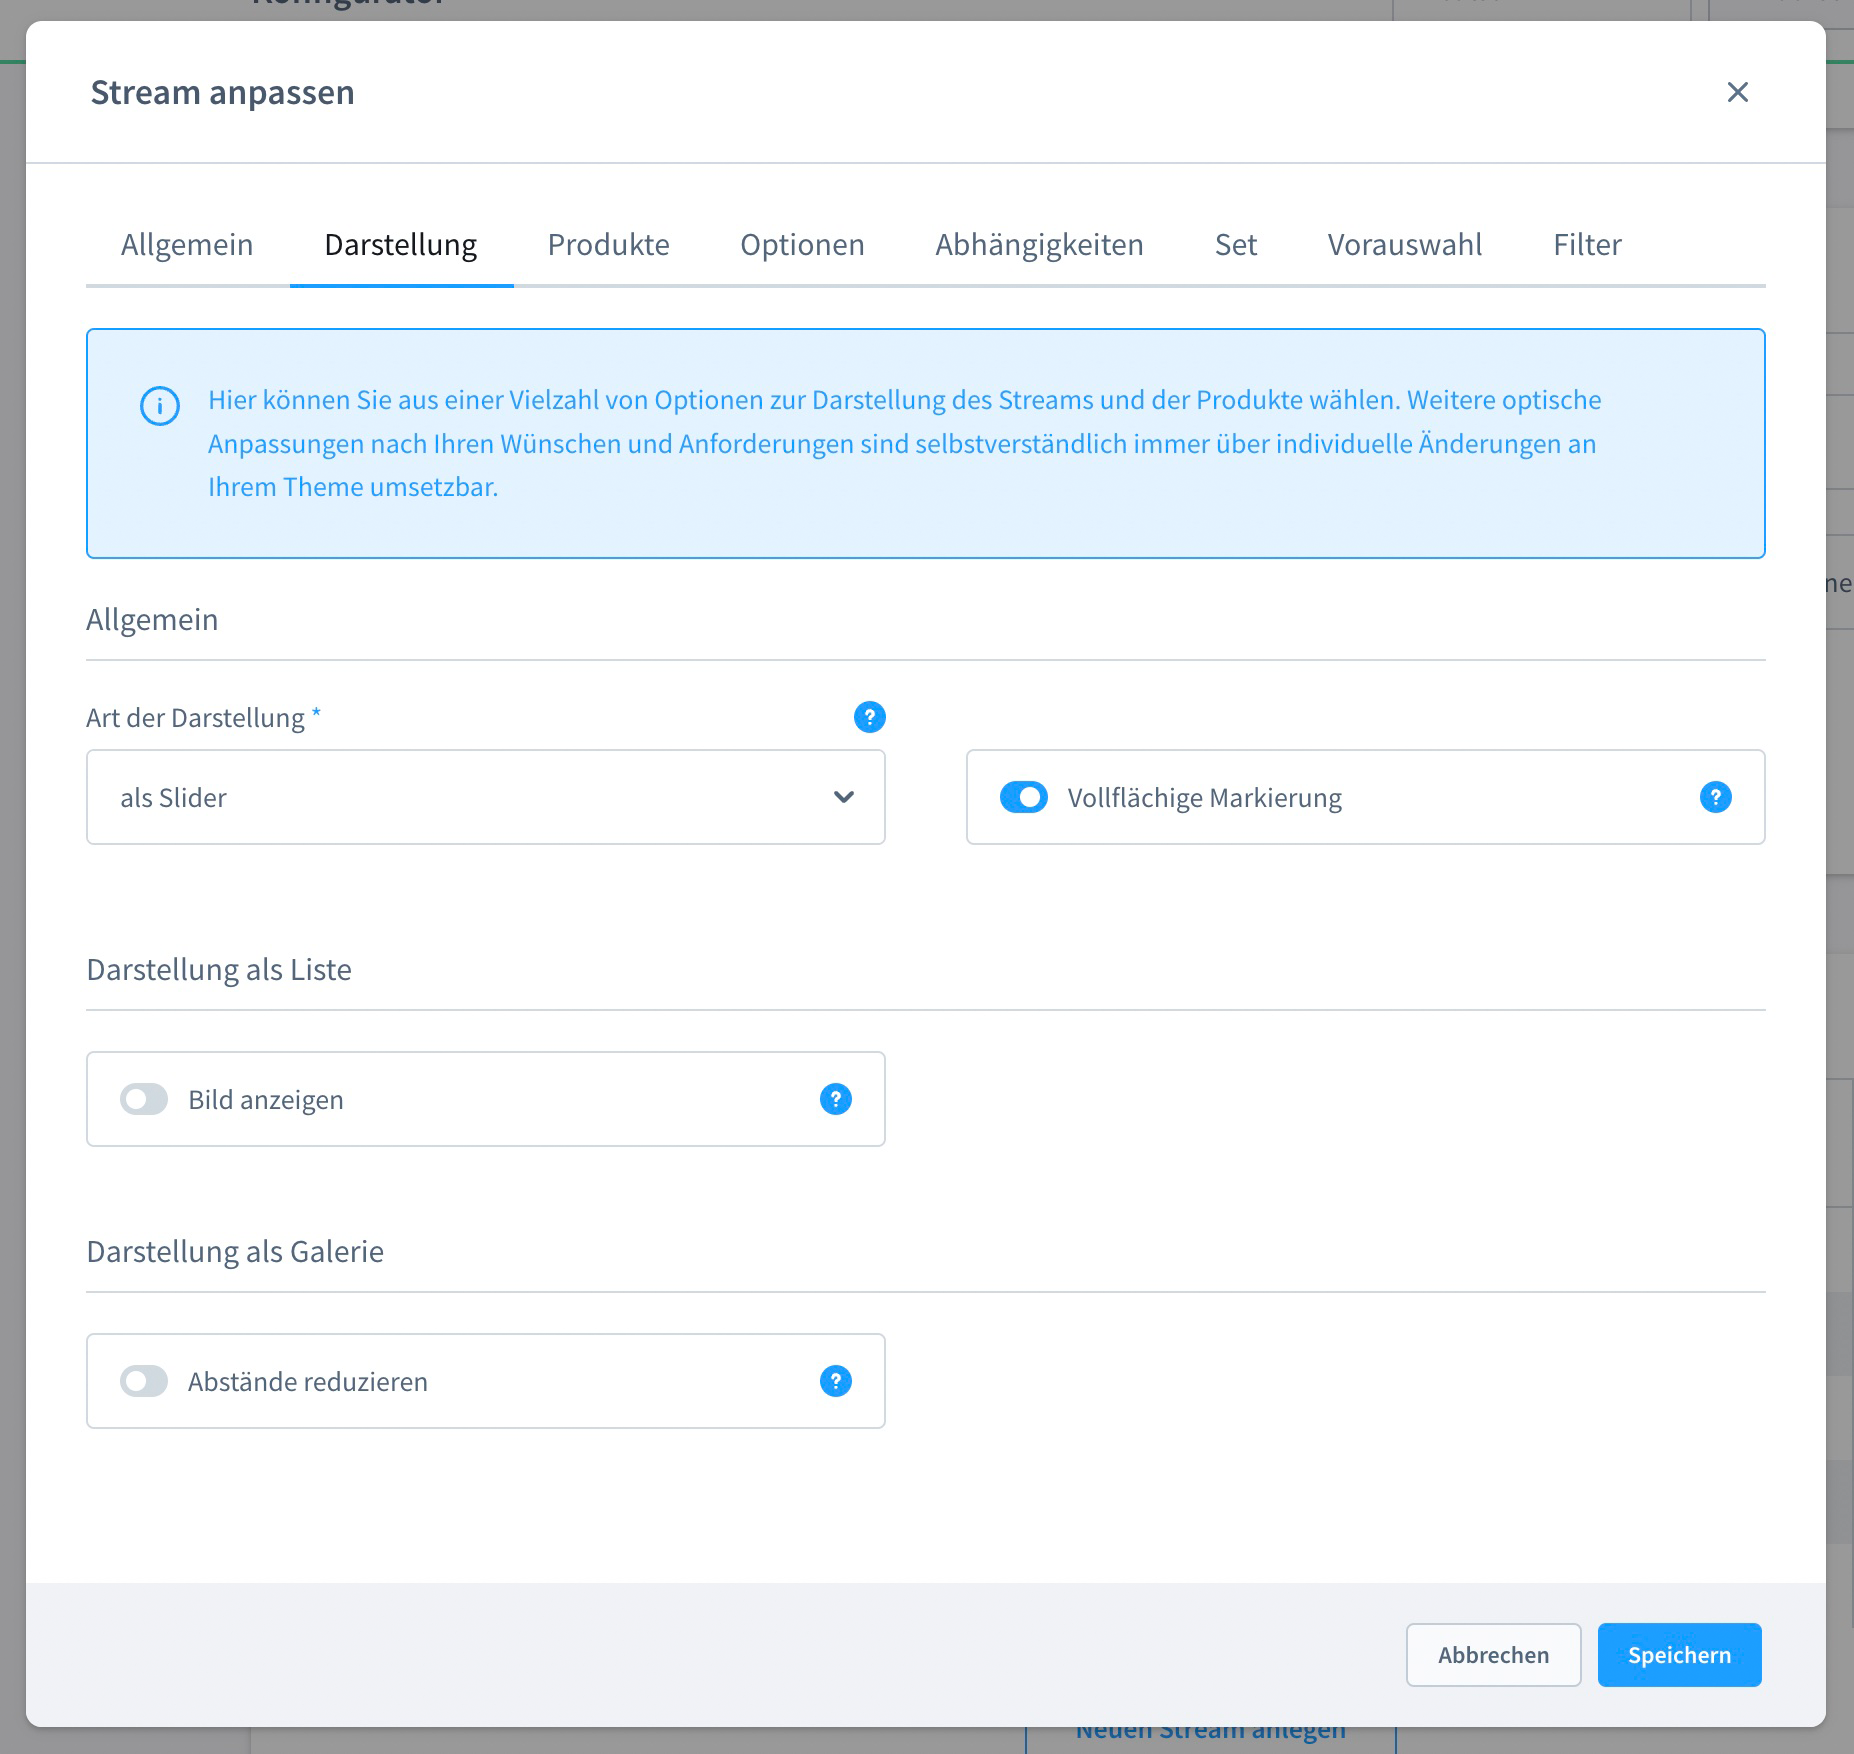This screenshot has height=1754, width=1854.
Task: Enable the Abstände reduzieren toggle
Action: (144, 1381)
